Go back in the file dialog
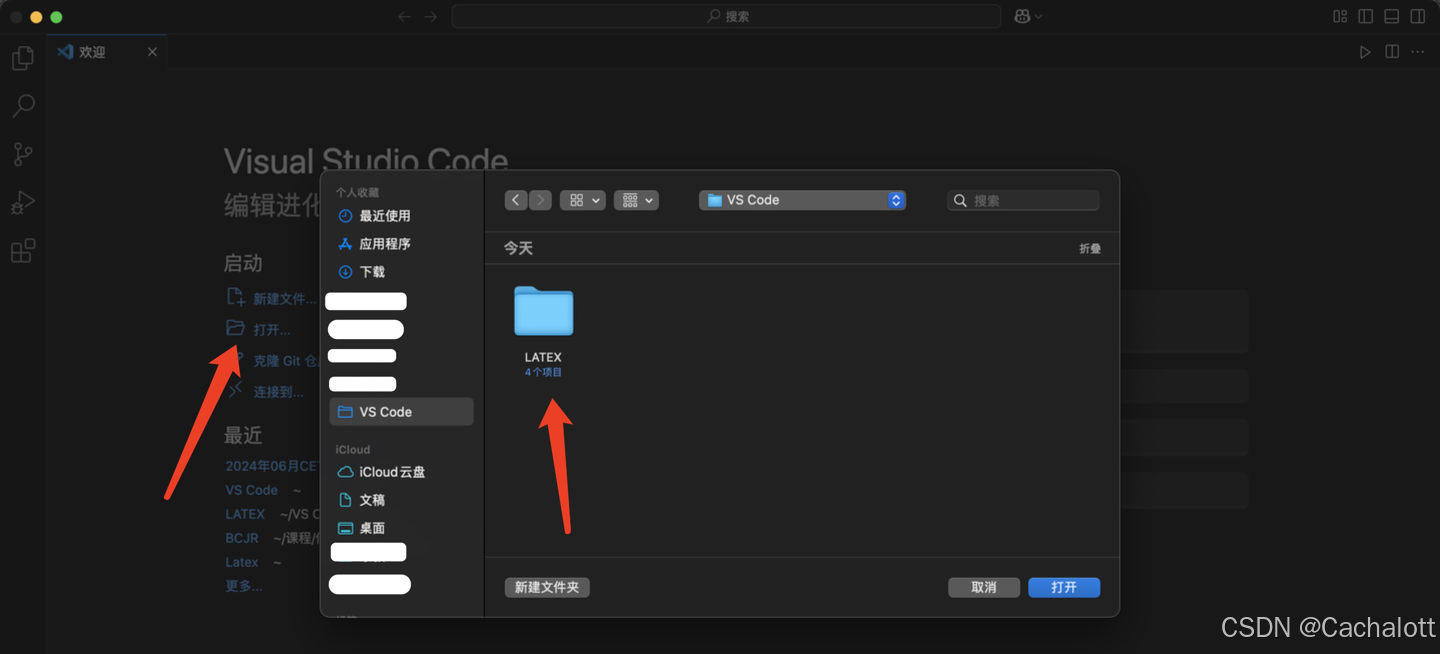 coord(516,200)
